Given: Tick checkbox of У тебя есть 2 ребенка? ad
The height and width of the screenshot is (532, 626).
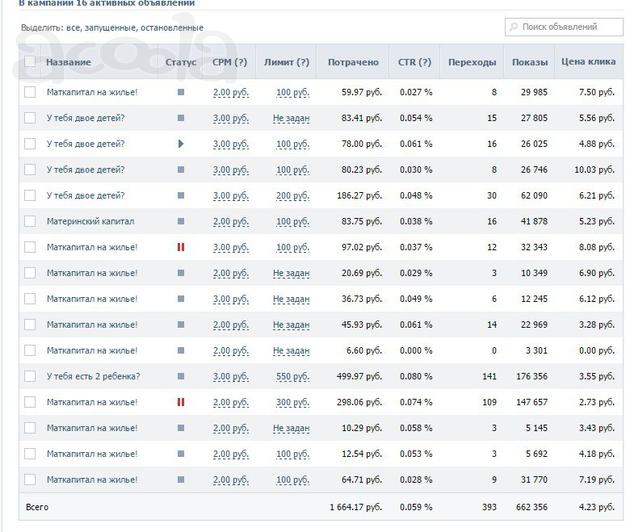Looking at the screenshot, I should click(x=30, y=376).
